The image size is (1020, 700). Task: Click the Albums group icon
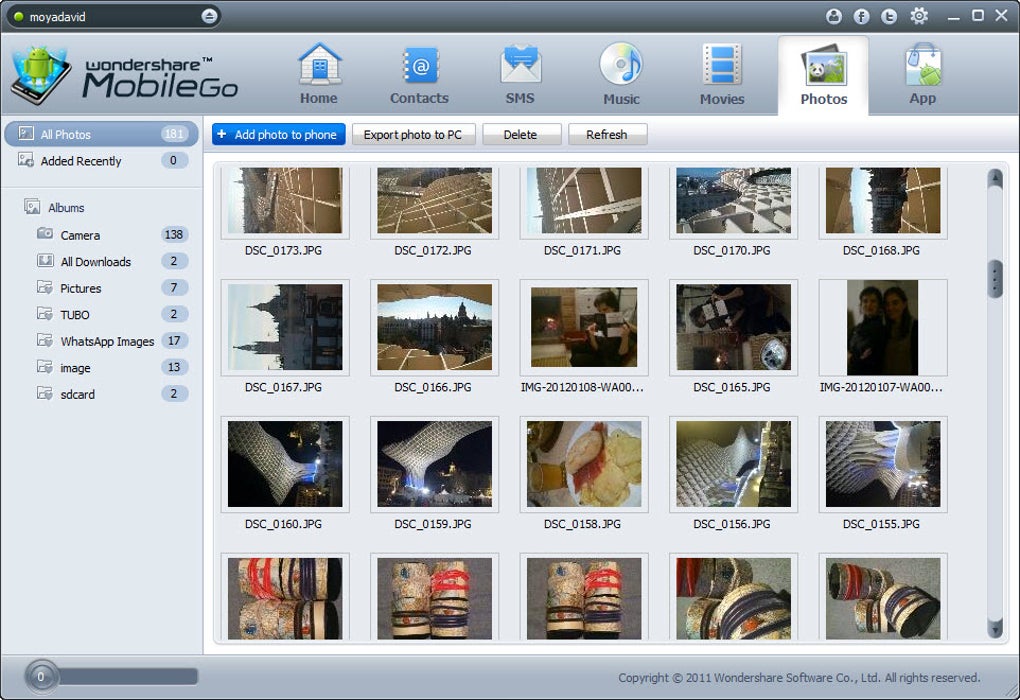33,207
